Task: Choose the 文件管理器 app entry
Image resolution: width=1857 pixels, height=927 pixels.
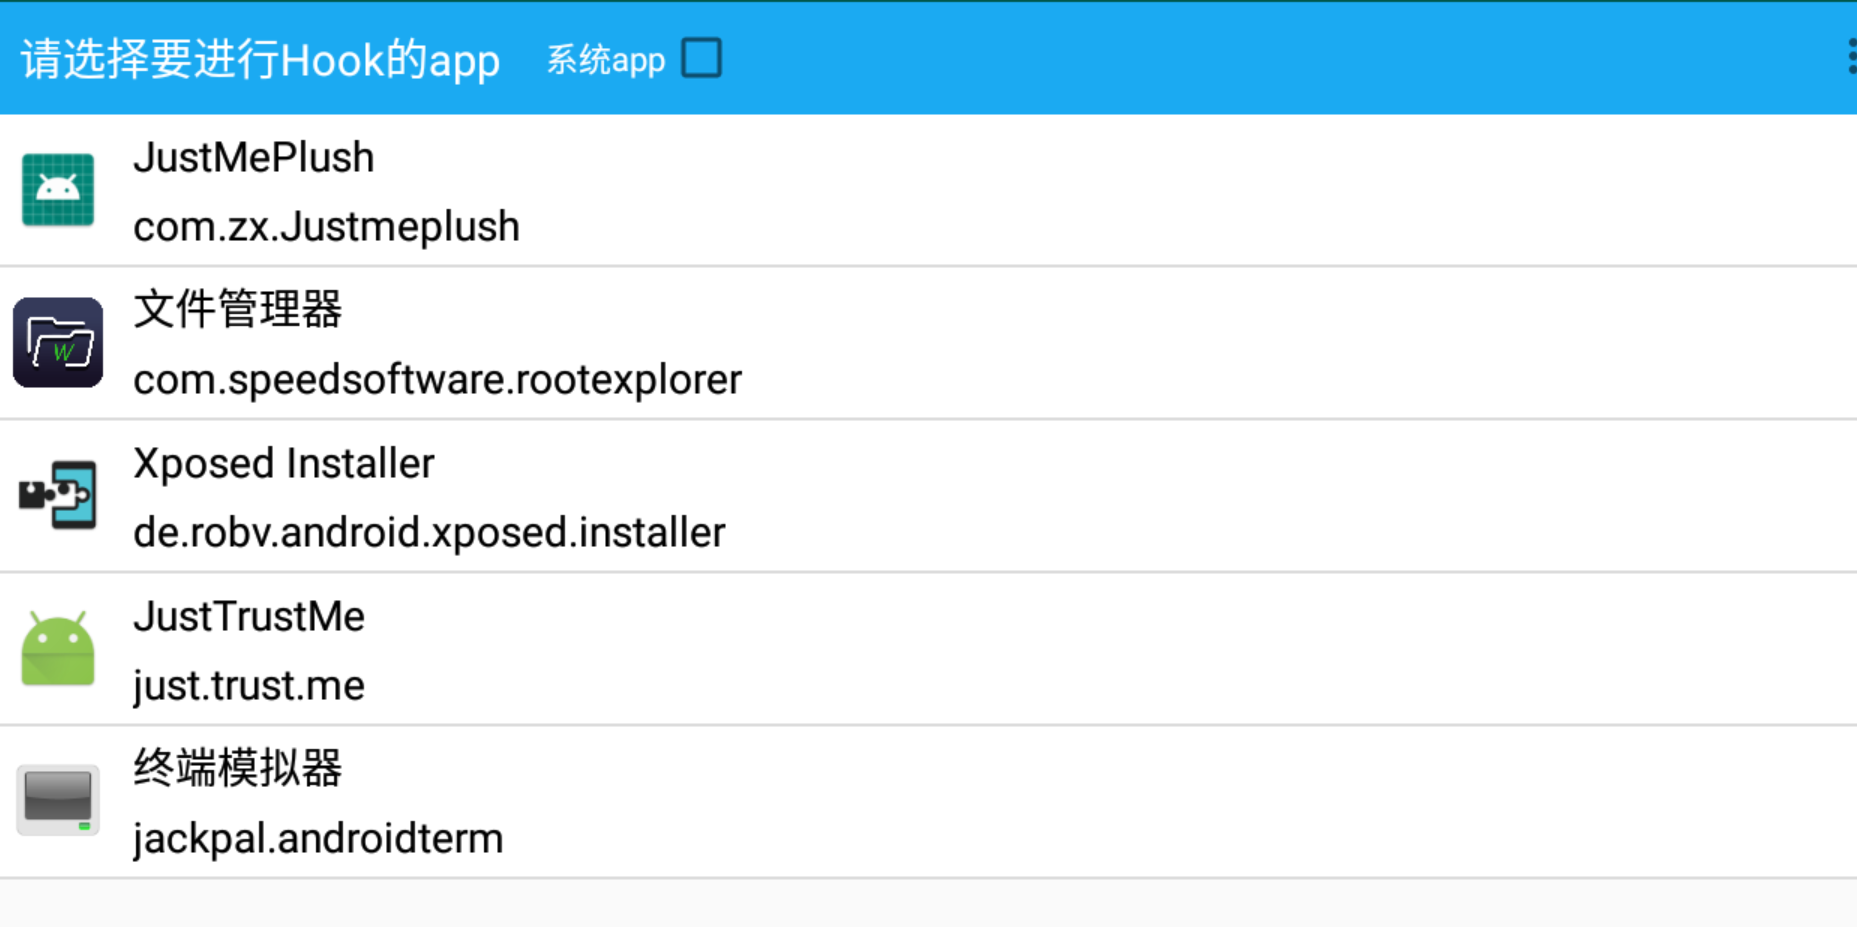Action: (238, 310)
